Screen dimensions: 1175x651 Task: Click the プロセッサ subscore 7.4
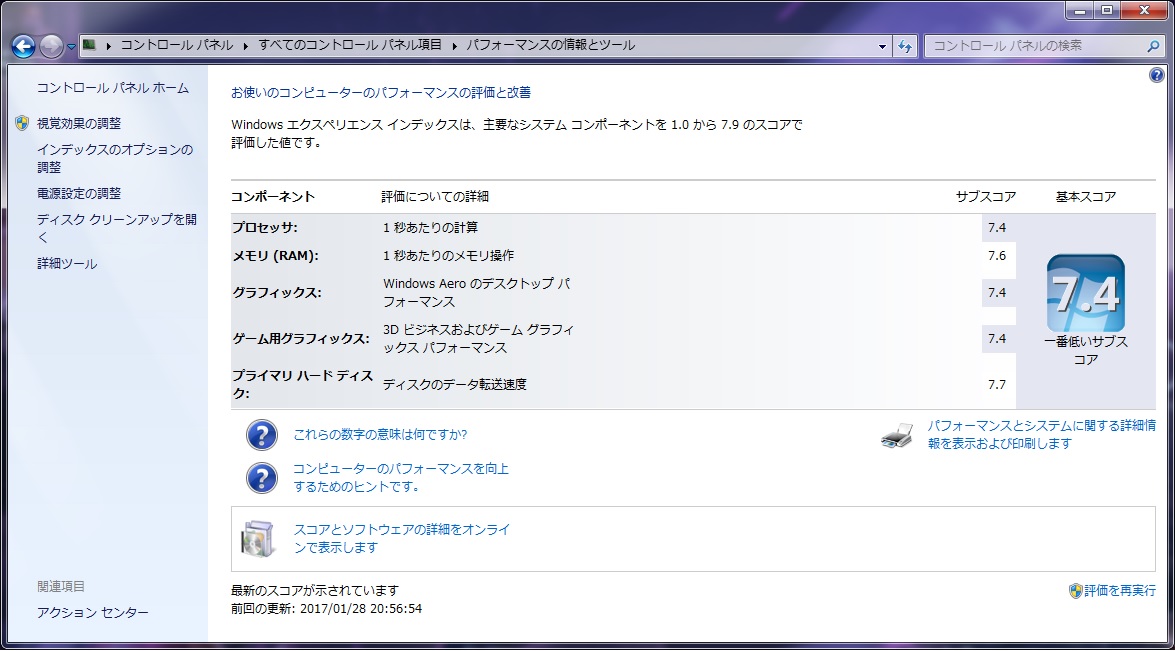point(997,228)
